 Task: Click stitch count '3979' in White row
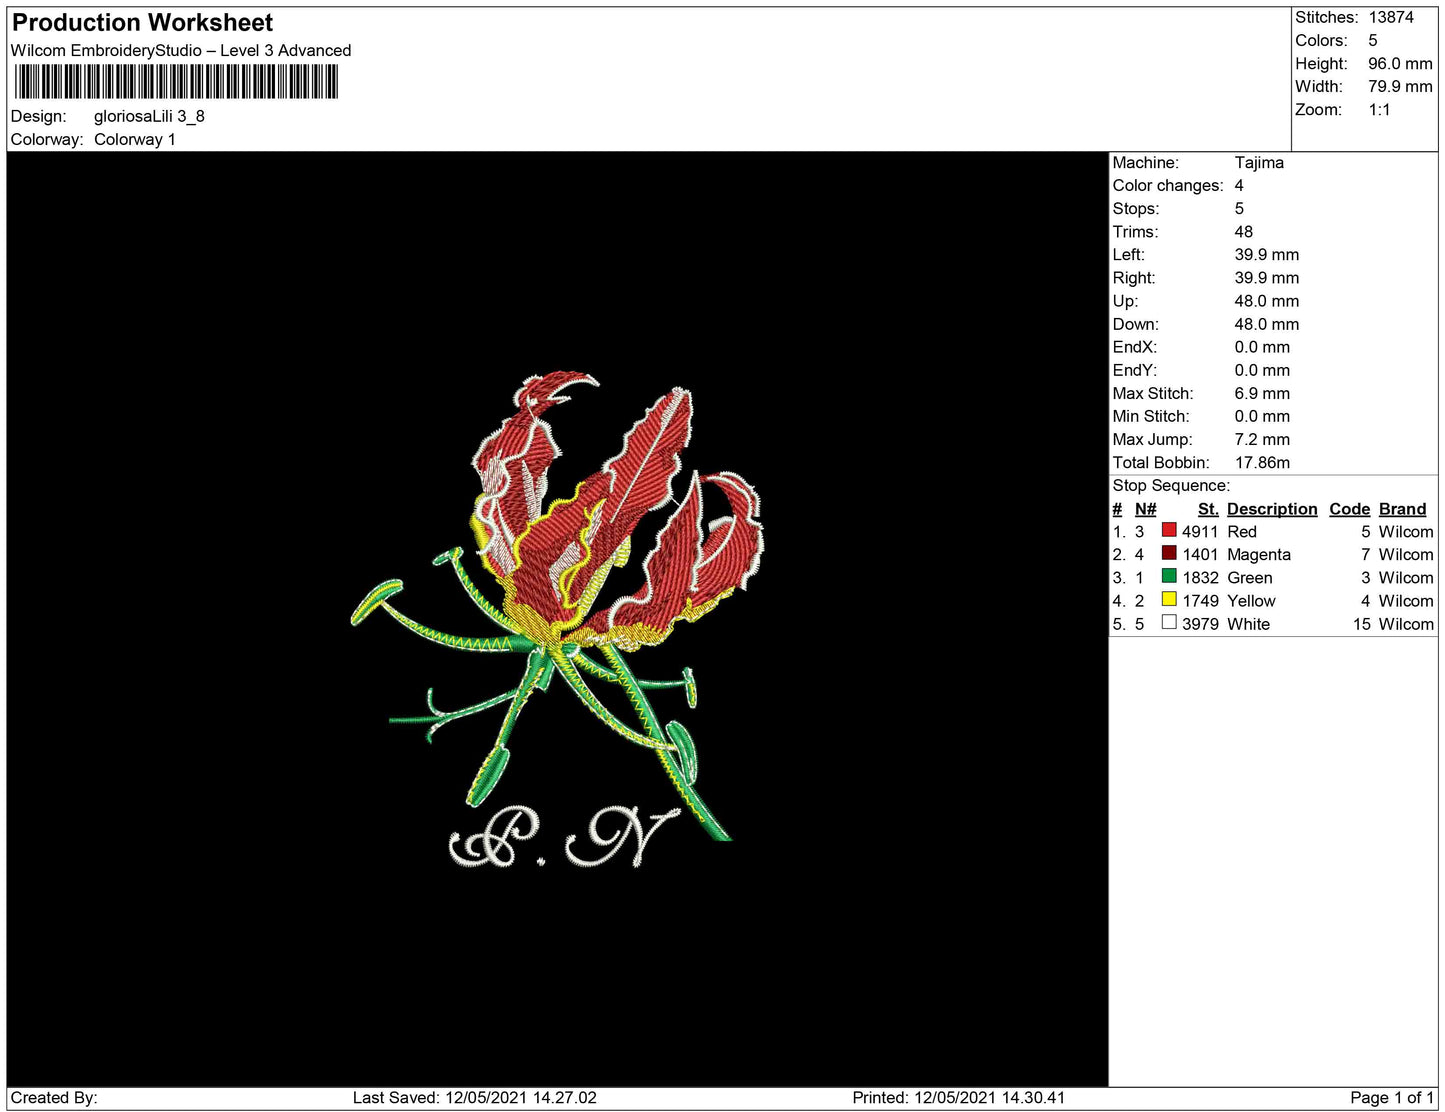[1200, 623]
